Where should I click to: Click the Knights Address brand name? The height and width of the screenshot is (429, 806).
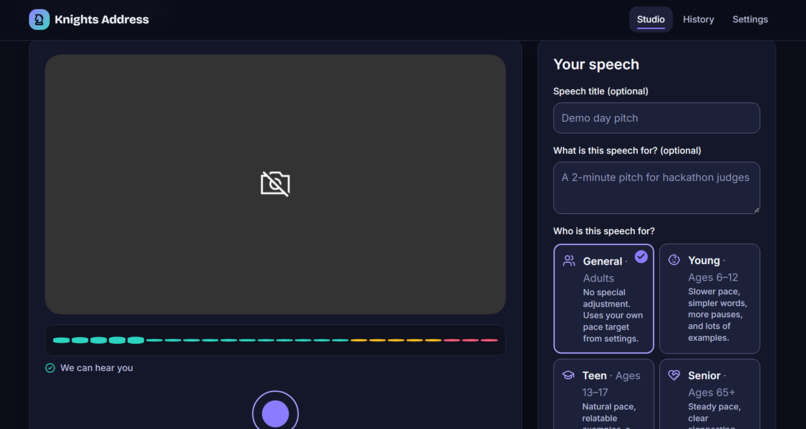[x=102, y=20]
